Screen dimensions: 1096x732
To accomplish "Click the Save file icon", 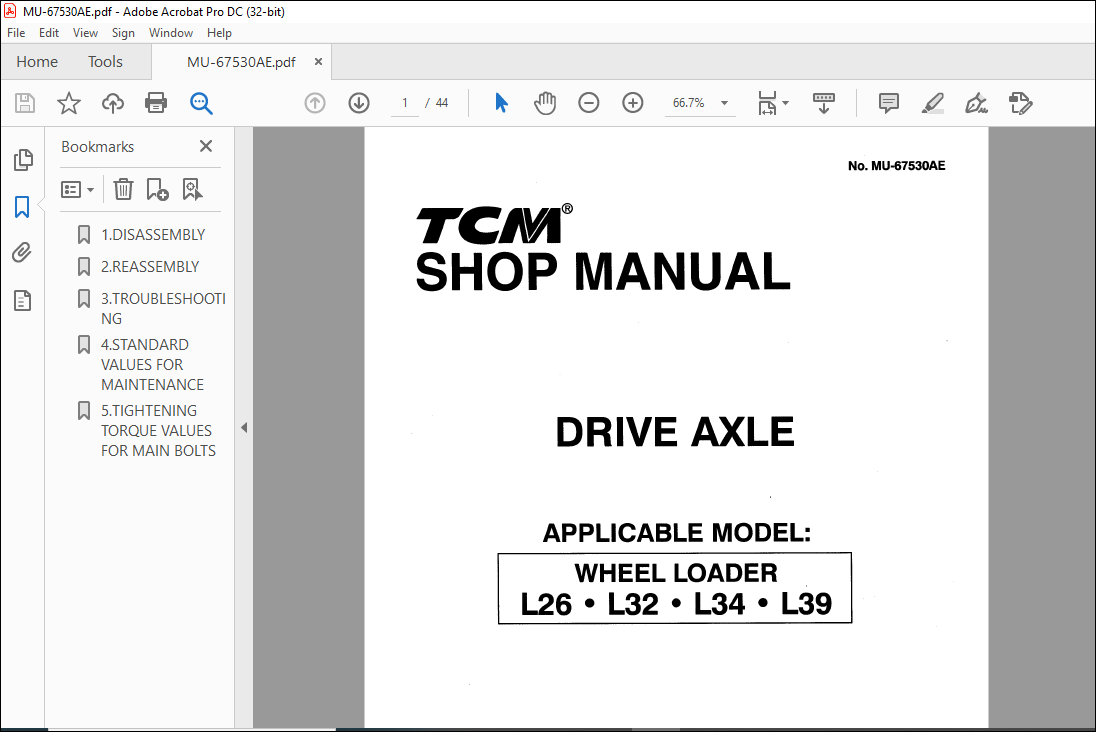I will [x=25, y=103].
